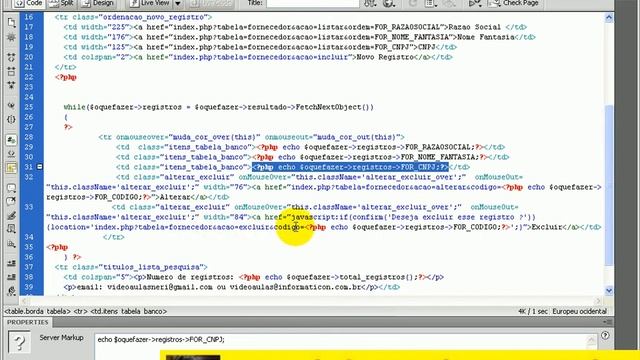The height and width of the screenshot is (360, 640).
Task: Switch to Split view
Action: click(x=62, y=3)
